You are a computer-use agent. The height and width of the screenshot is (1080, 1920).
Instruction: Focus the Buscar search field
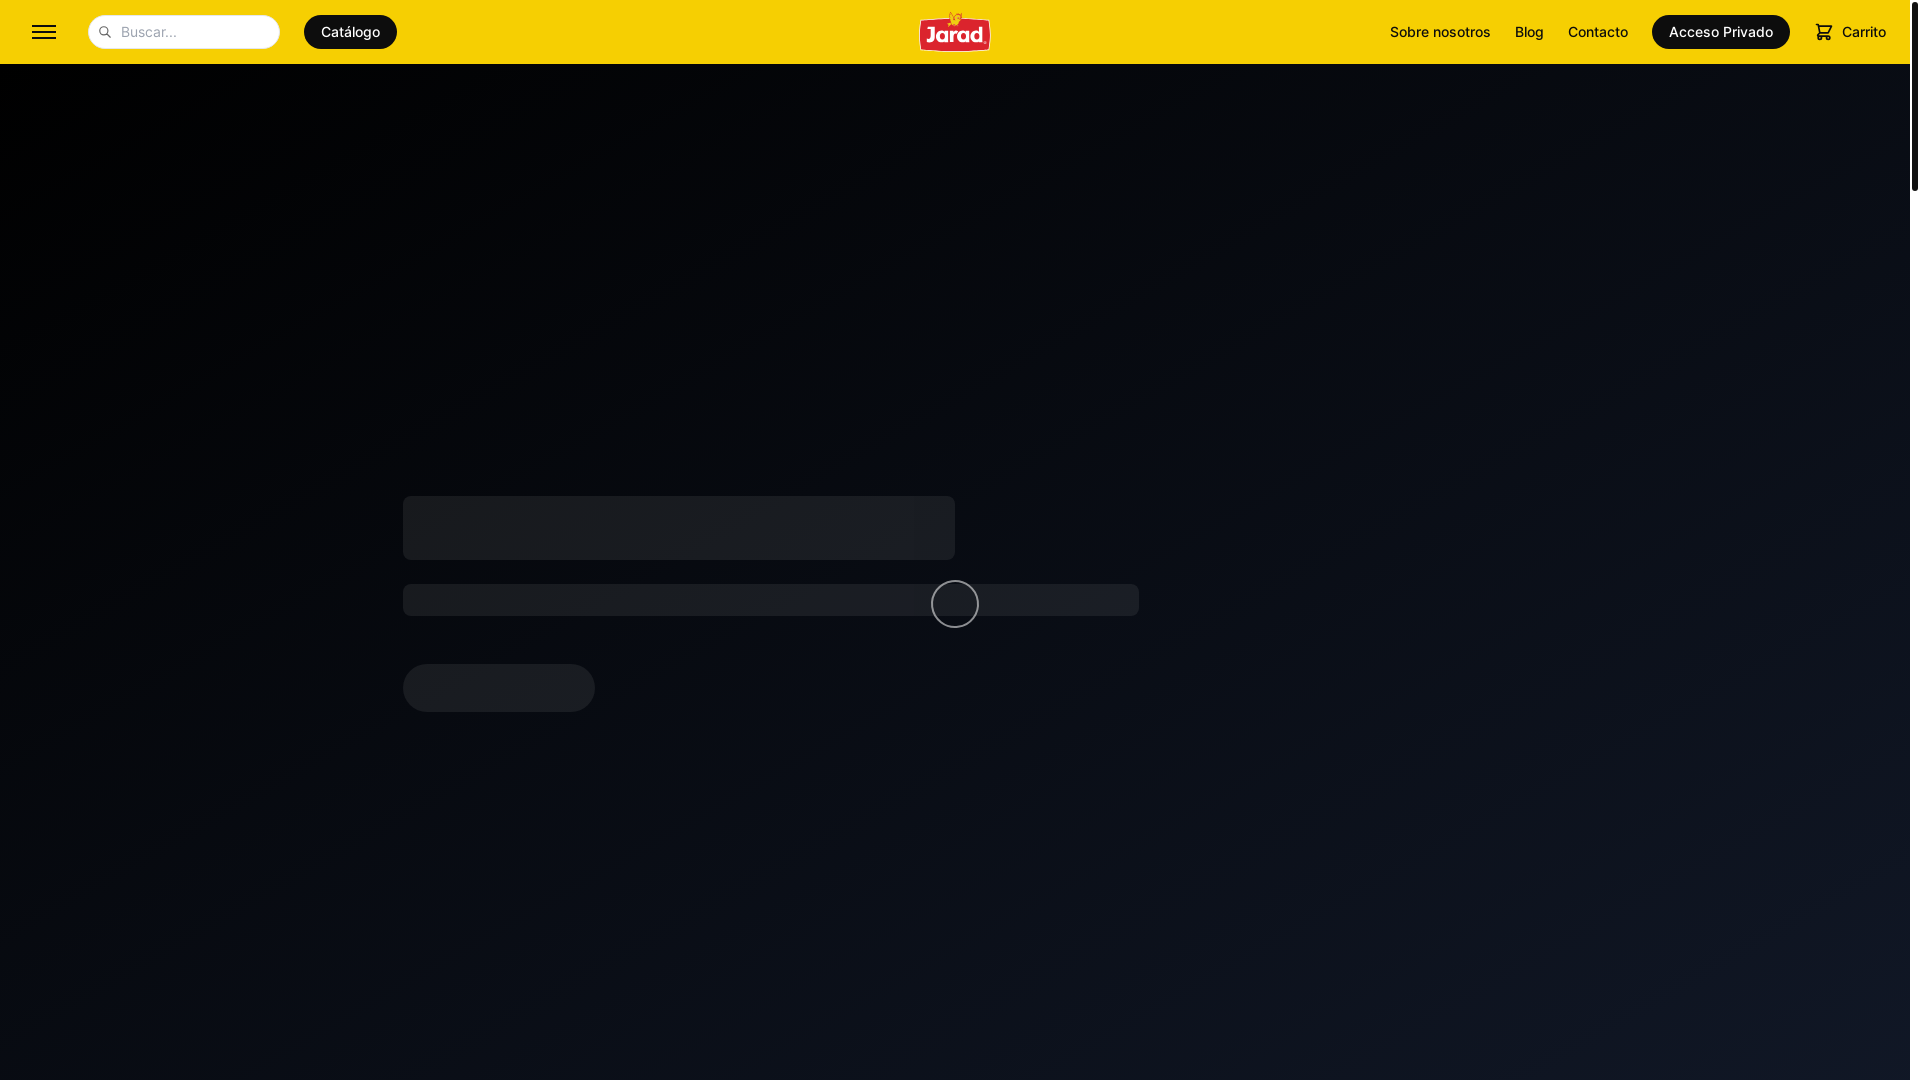pos(184,32)
